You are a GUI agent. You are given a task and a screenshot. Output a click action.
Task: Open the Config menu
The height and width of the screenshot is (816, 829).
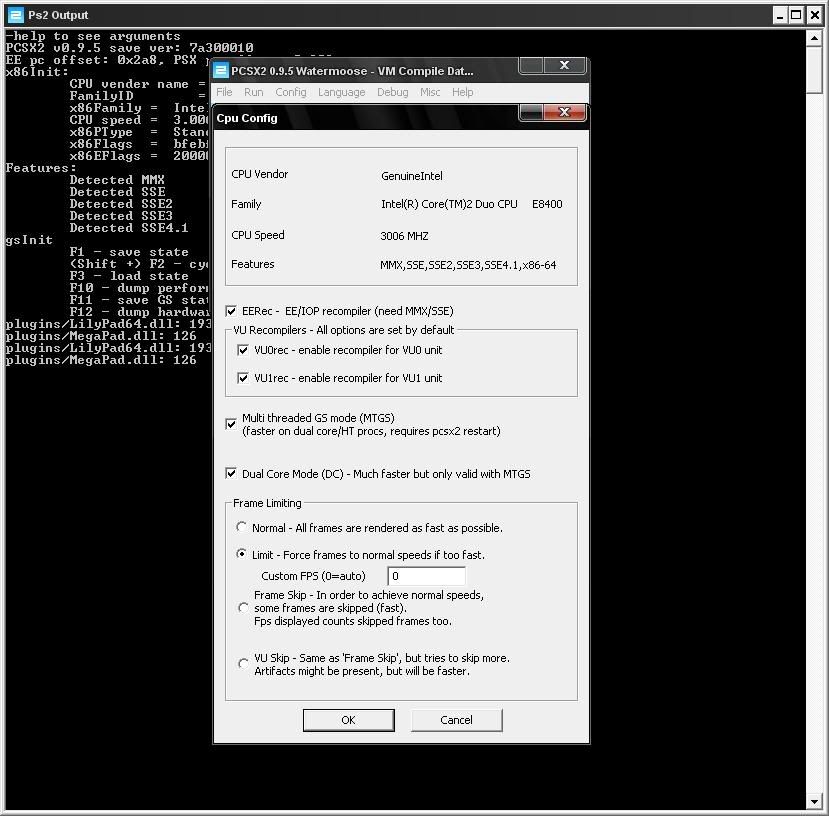(290, 92)
